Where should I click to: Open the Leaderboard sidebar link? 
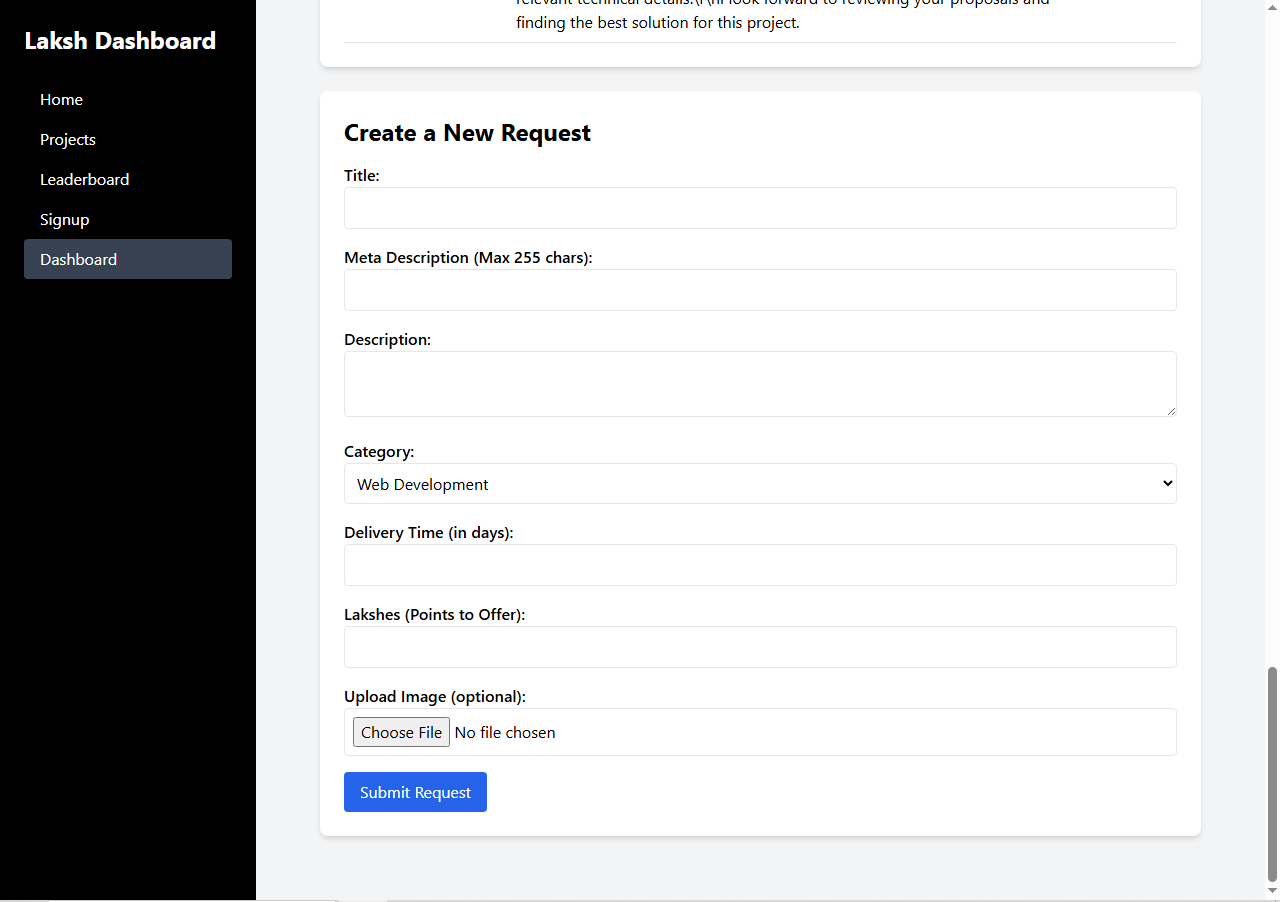[85, 180]
